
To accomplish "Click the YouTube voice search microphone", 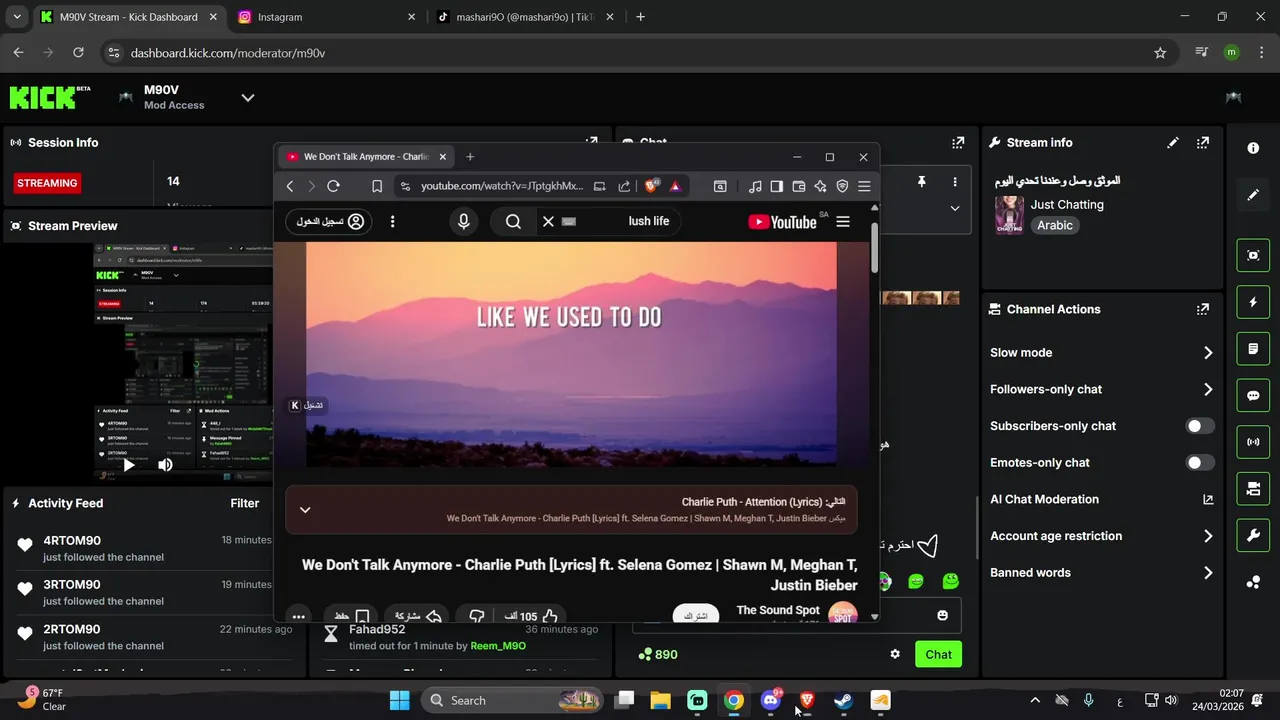I will pyautogui.click(x=463, y=222).
